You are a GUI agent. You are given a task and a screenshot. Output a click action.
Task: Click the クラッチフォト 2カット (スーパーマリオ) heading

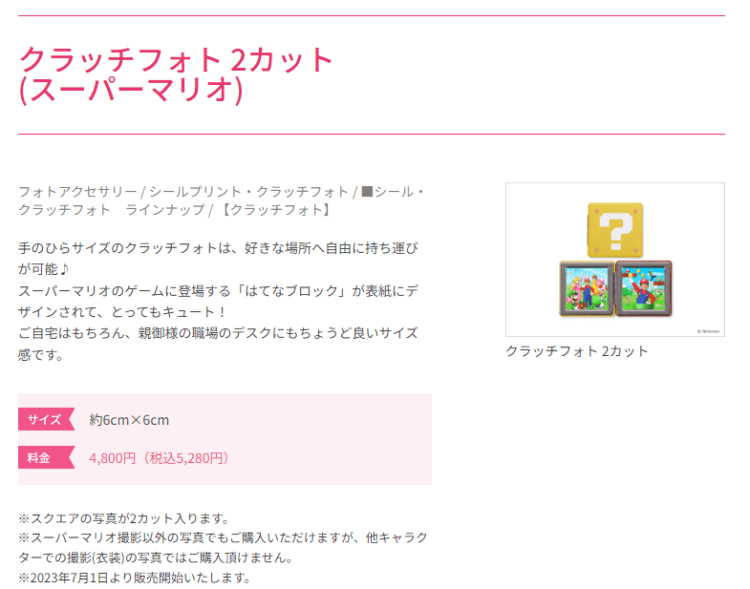tap(176, 75)
